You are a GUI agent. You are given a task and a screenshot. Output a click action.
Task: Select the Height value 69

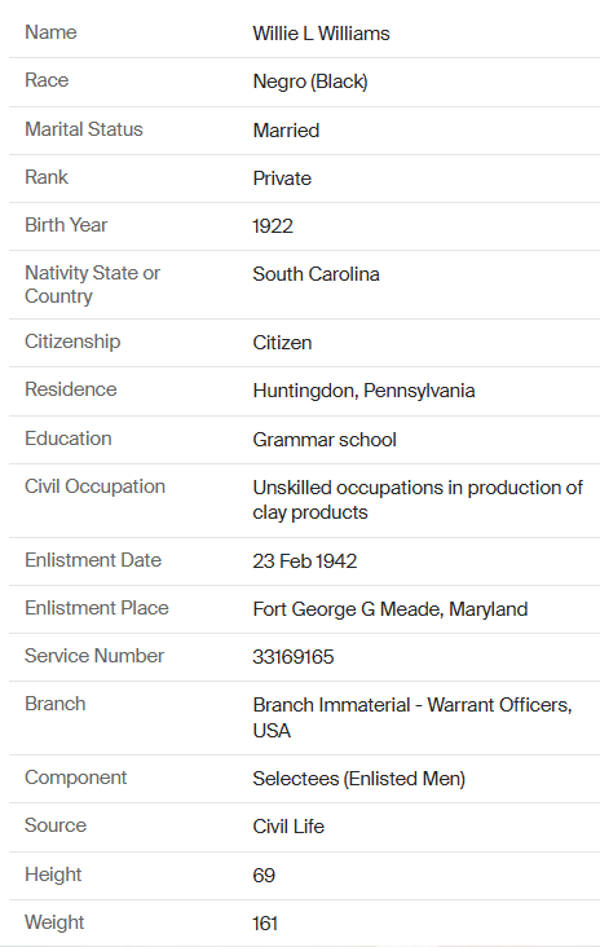[x=264, y=876]
